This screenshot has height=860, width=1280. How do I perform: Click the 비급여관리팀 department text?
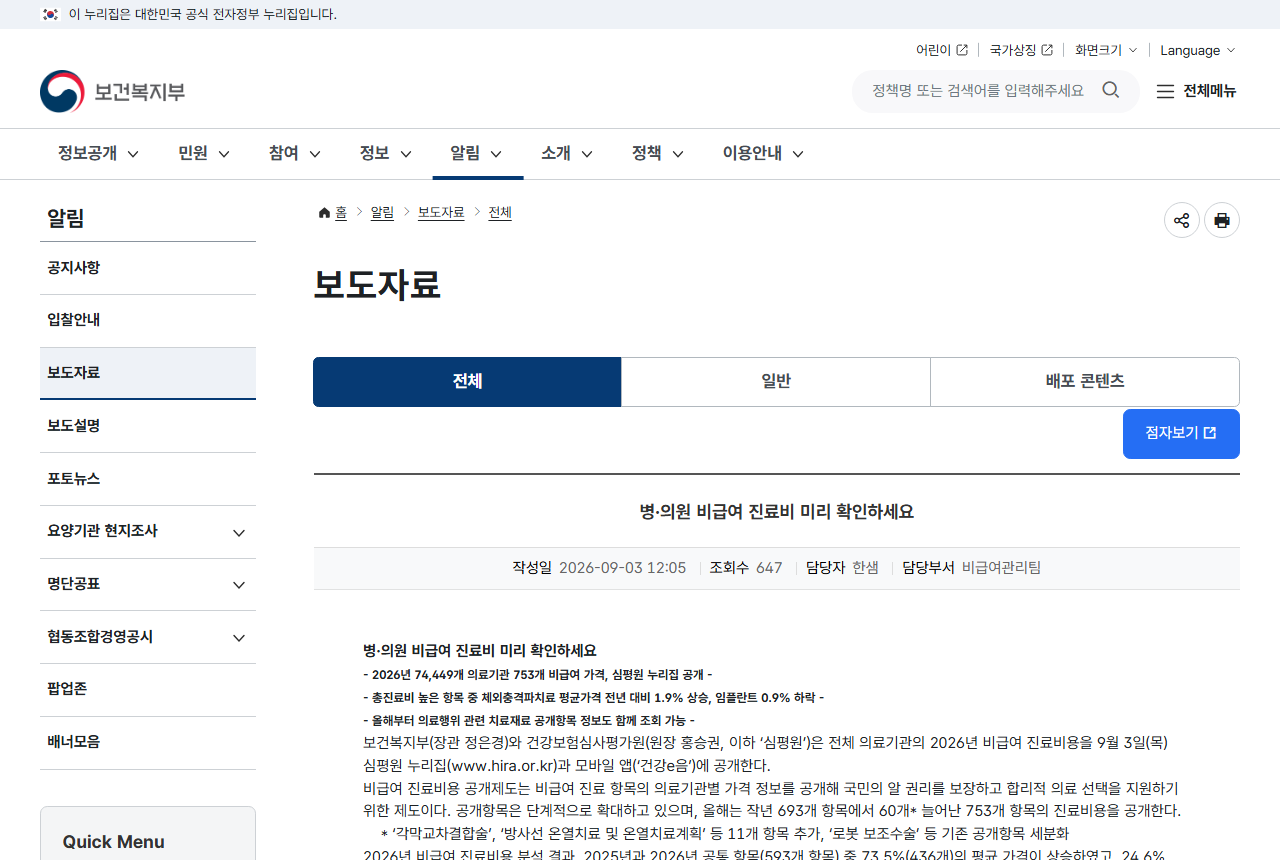(x=1001, y=568)
